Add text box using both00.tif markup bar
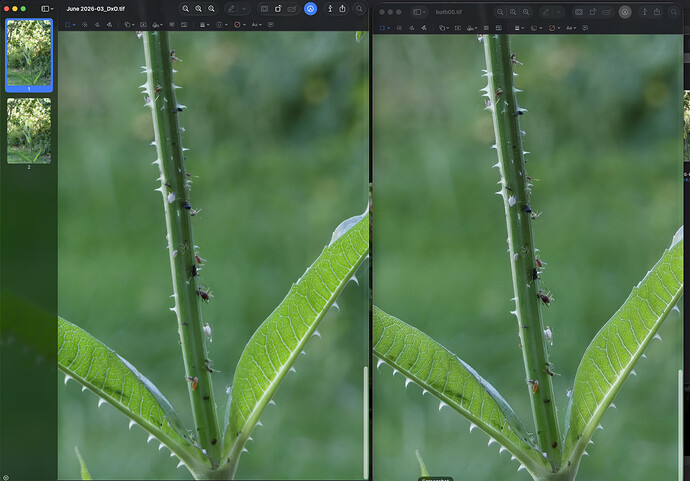This screenshot has width=690, height=481. click(458, 28)
